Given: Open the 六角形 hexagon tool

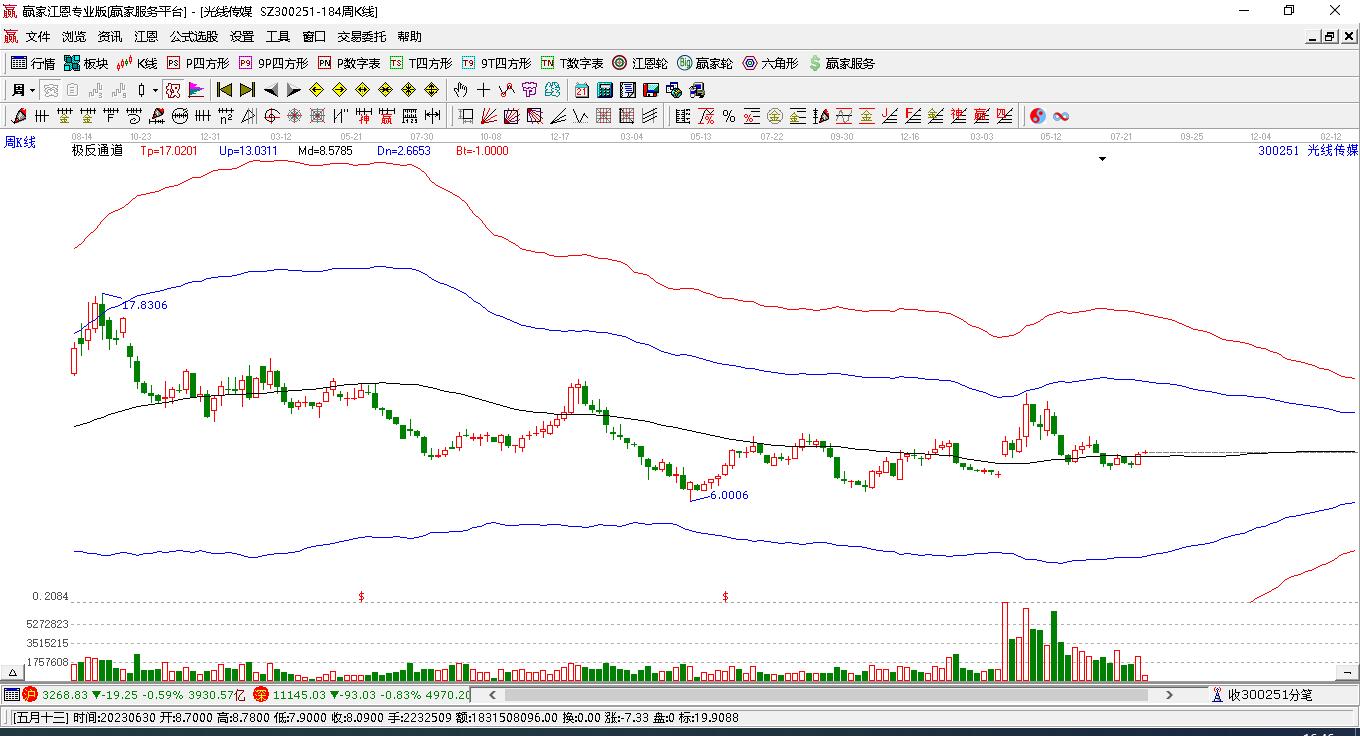Looking at the screenshot, I should (x=770, y=63).
